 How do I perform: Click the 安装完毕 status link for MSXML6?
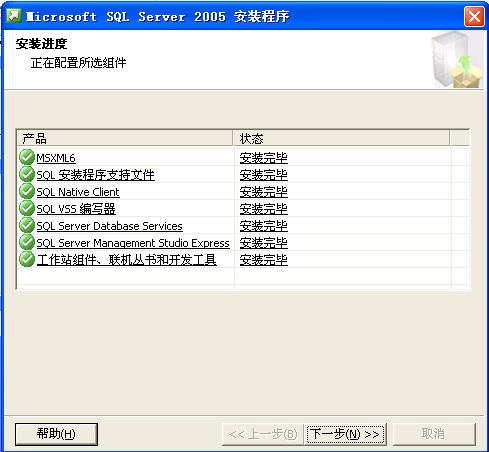click(263, 158)
